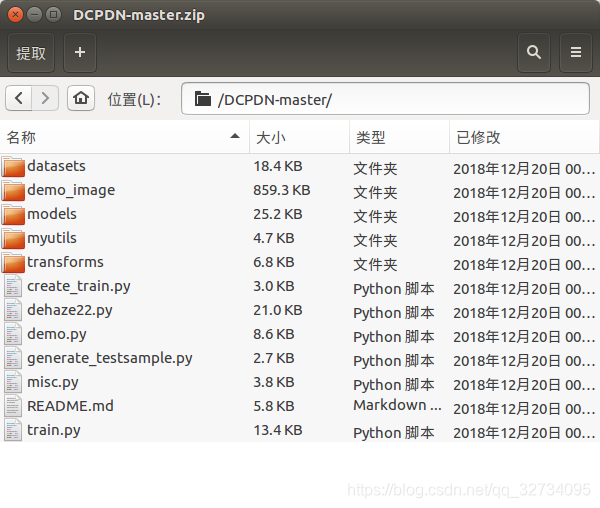Select the file name misc.py
The height and width of the screenshot is (508, 600).
tap(53, 383)
